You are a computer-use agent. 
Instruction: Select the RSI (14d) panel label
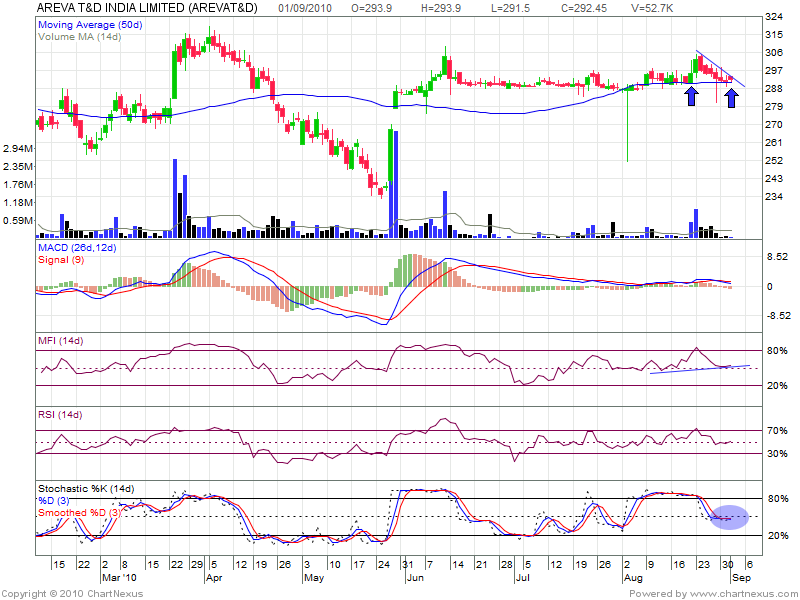60,414
